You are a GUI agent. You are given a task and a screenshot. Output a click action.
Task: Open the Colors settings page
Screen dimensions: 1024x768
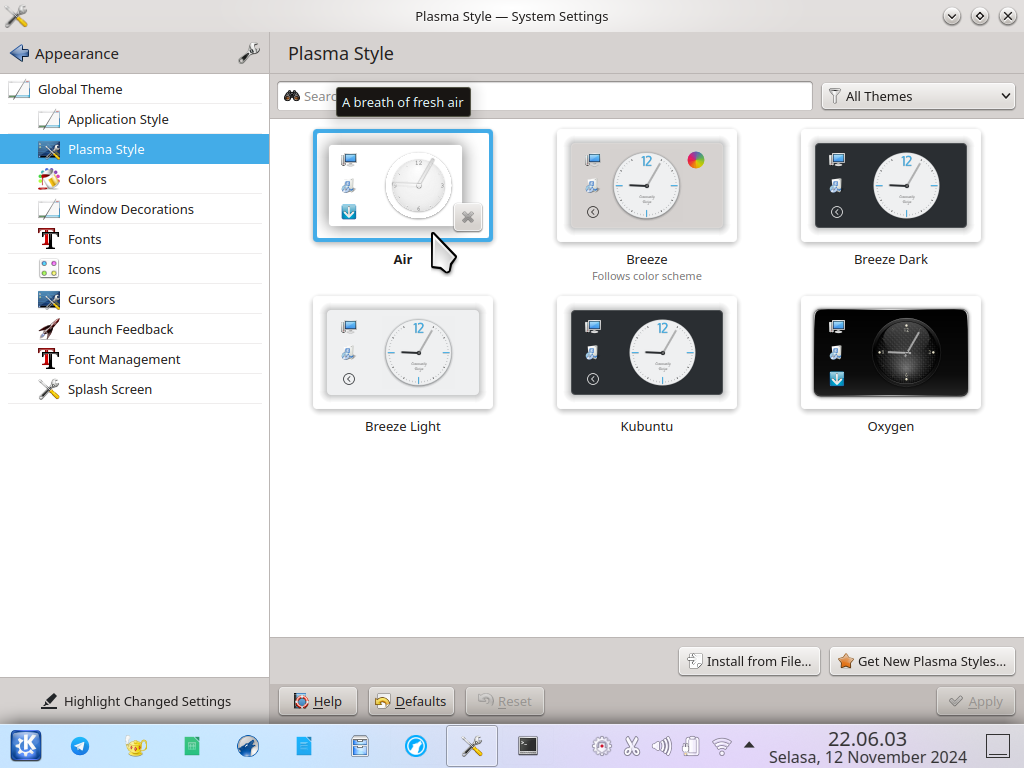[135, 180]
